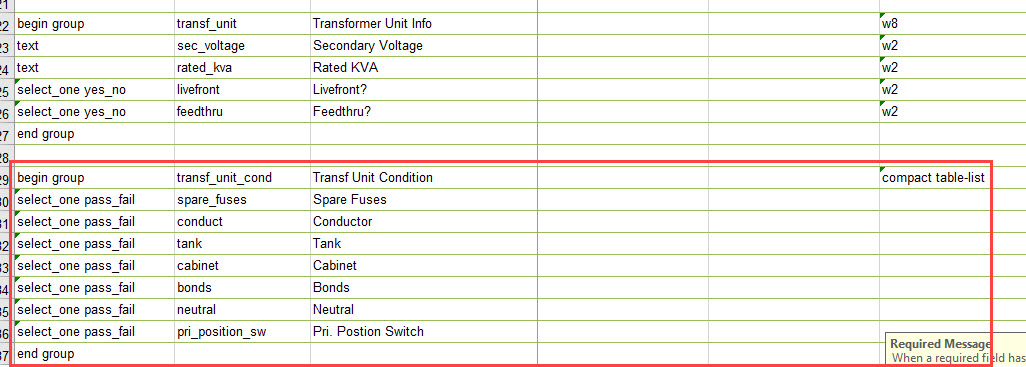Click the 'Secondary Voltage' label cell

pos(423,46)
